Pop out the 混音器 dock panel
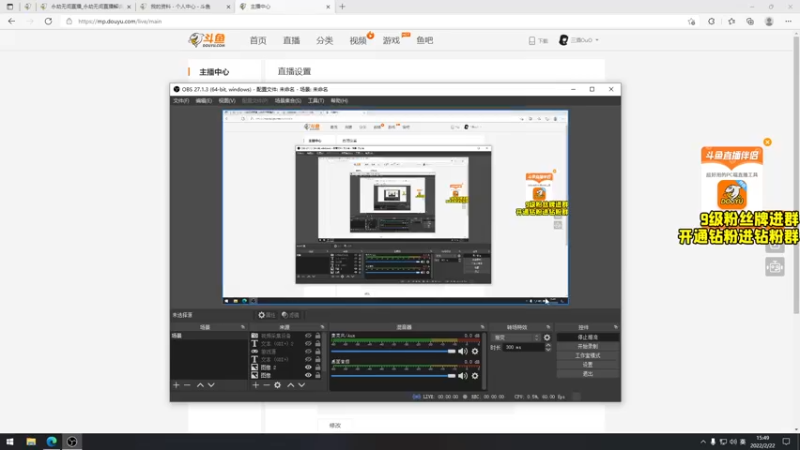This screenshot has height=450, width=800. click(x=482, y=327)
